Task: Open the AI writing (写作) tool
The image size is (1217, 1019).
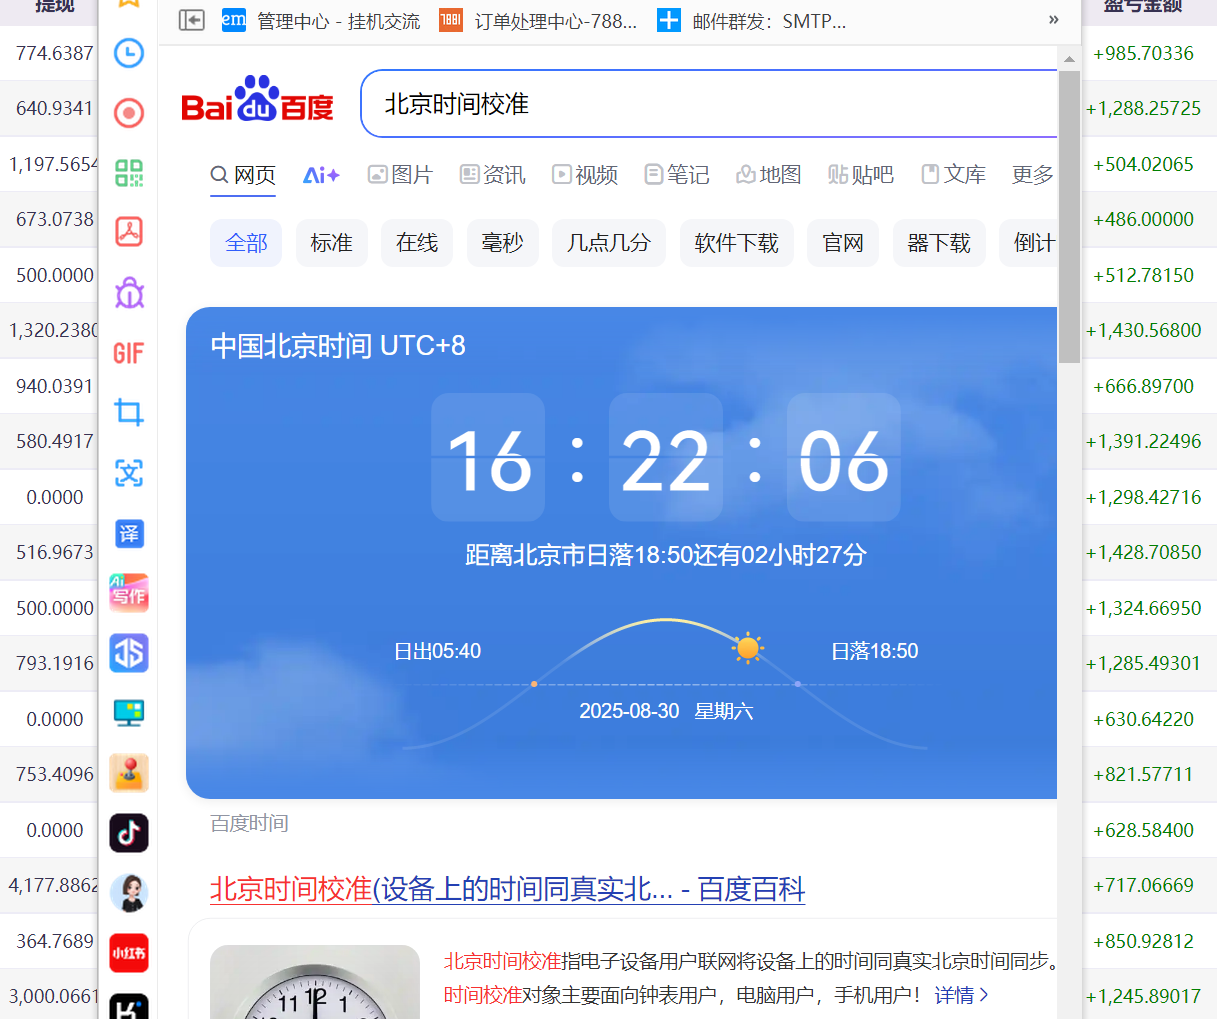Action: 129,593
